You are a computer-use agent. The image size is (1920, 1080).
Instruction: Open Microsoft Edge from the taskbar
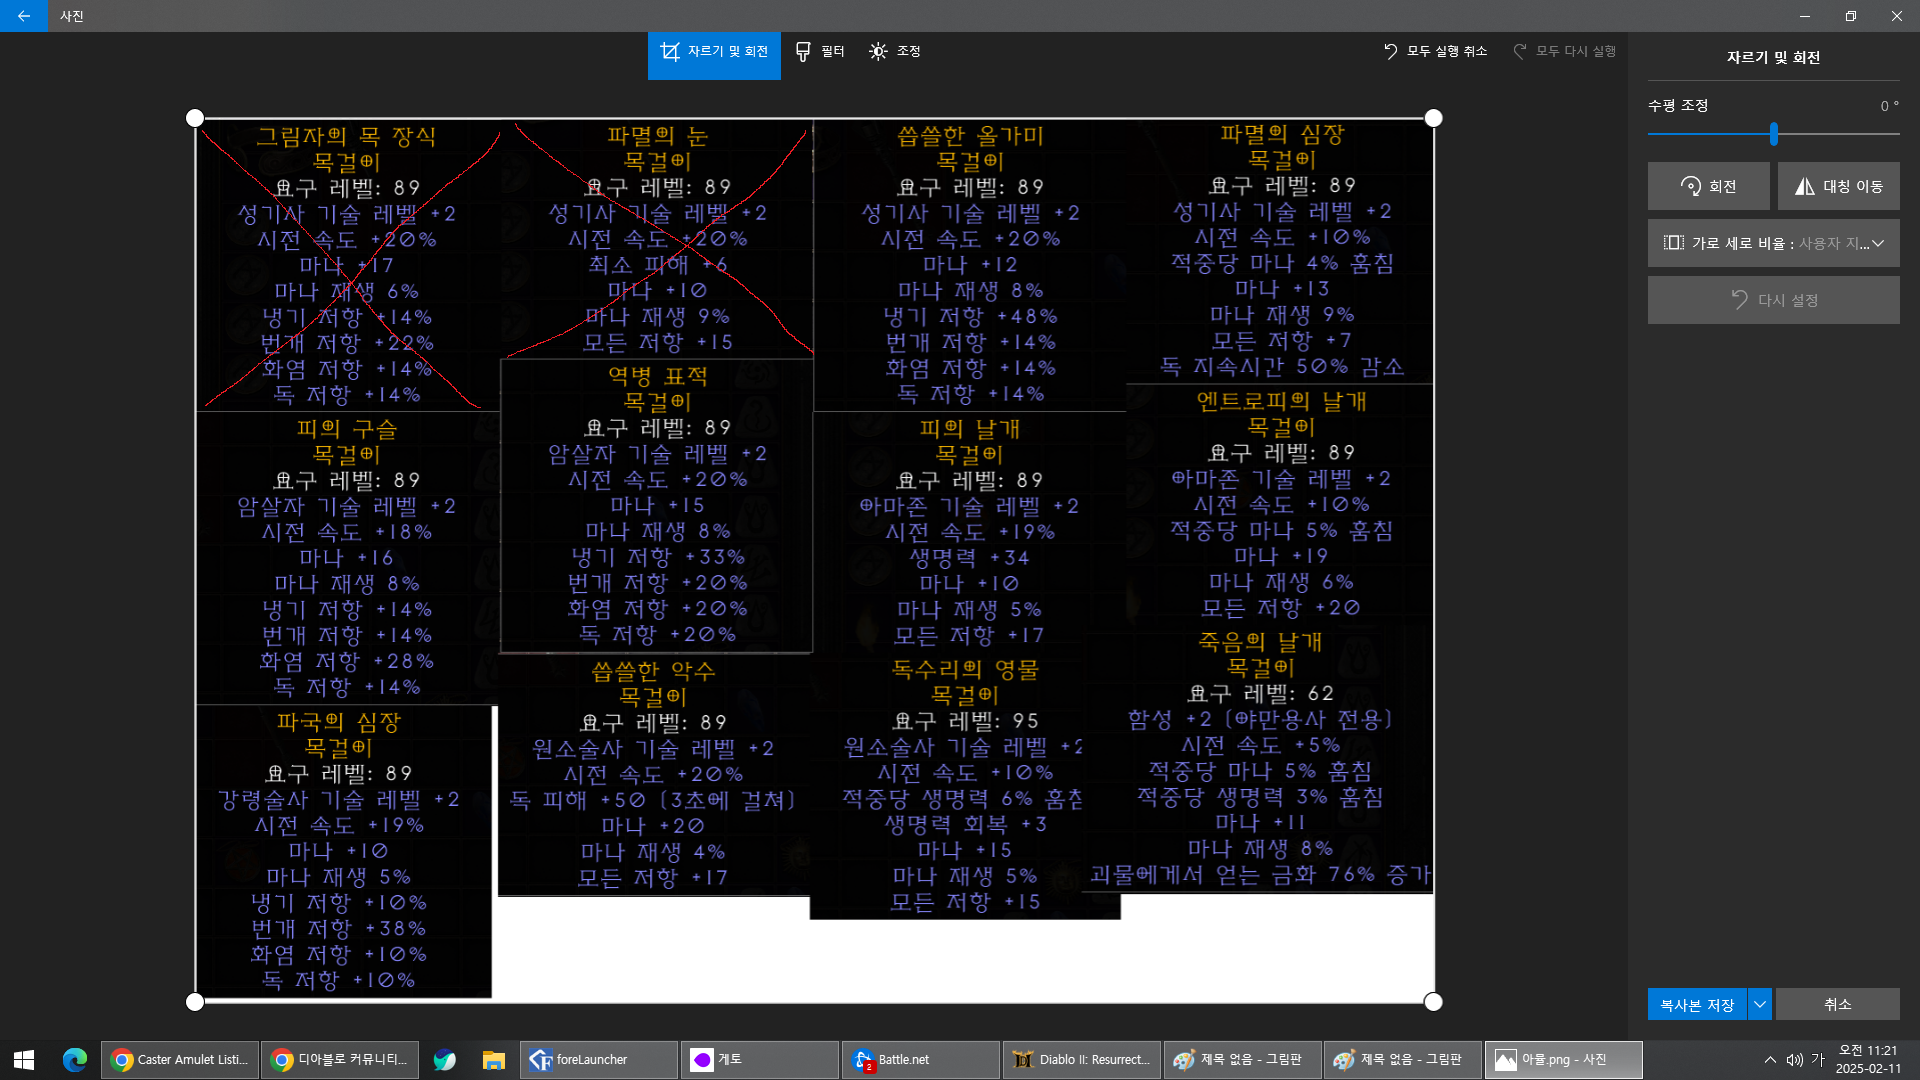[x=74, y=1059]
